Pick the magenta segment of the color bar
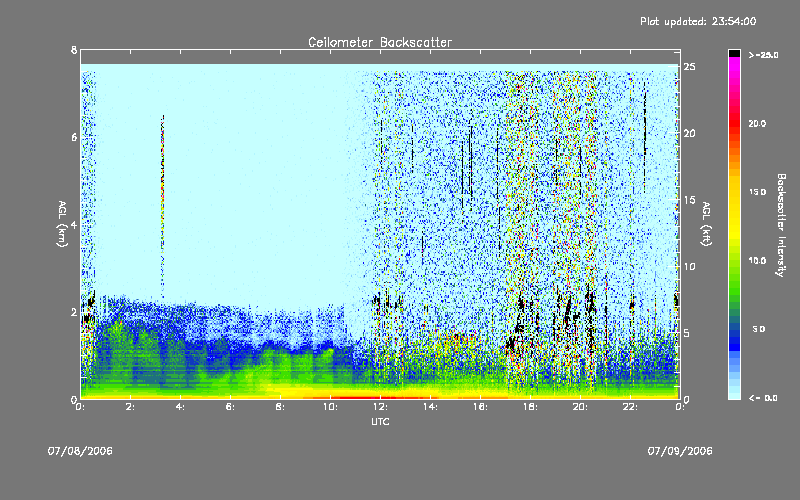The image size is (800, 500). click(734, 63)
